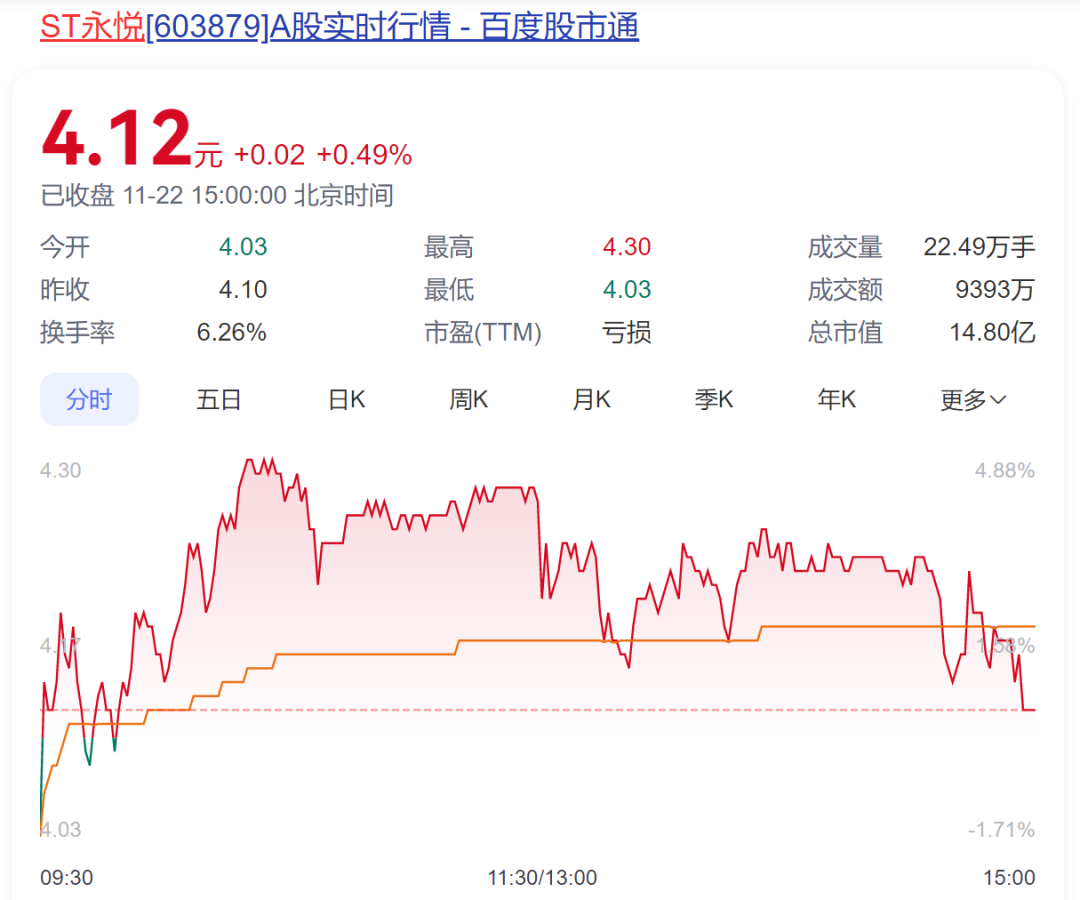Expand the 更多 dropdown
Screen dimensions: 1080x900
click(973, 400)
